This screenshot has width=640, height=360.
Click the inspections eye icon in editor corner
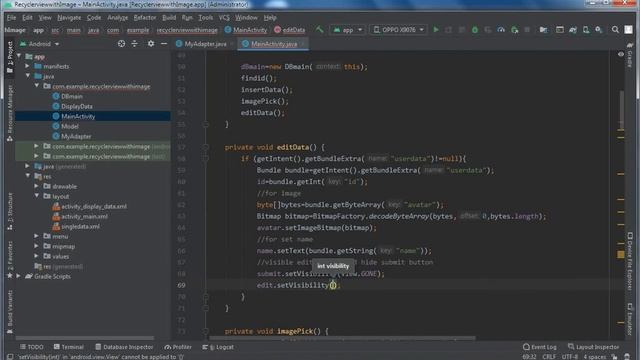tap(621, 54)
